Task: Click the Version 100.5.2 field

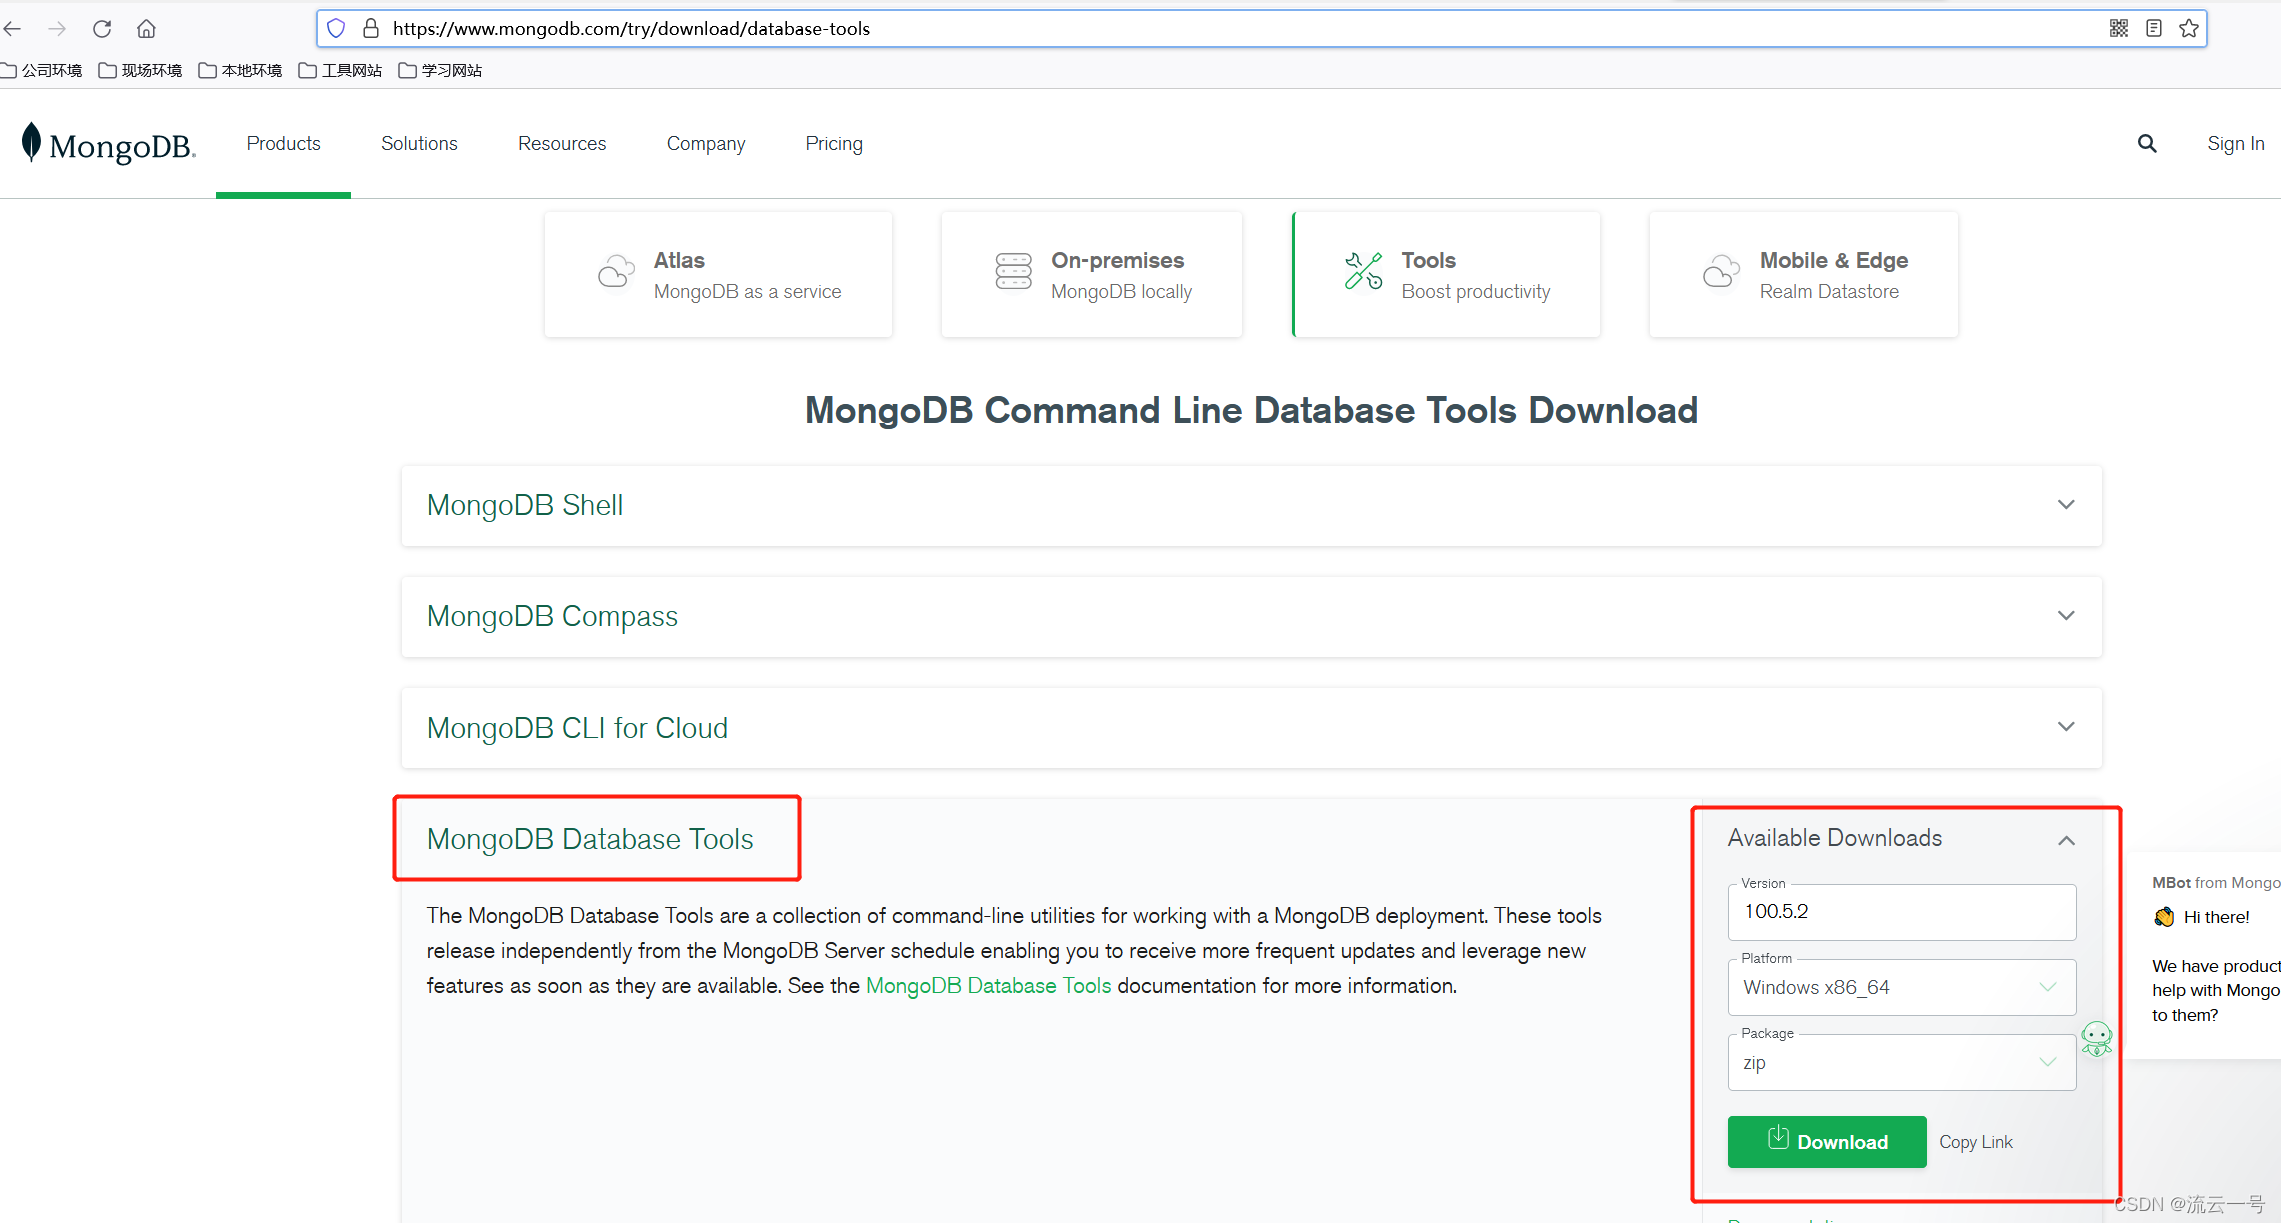Action: 1902,912
